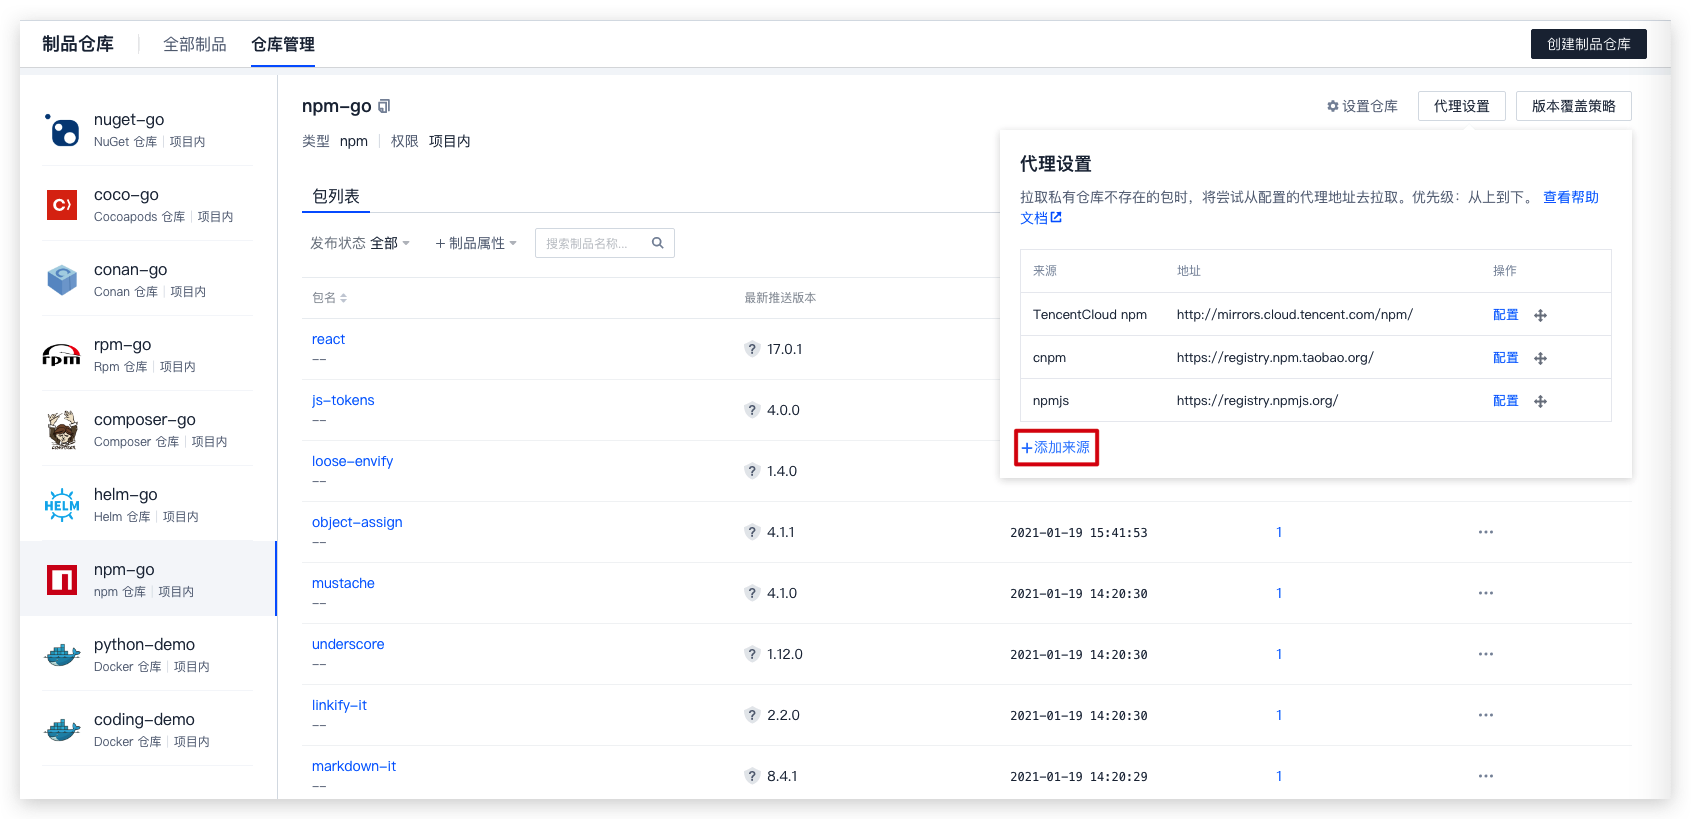Click the 版本覆盖策略 button
The image size is (1691, 819).
coord(1573,106)
